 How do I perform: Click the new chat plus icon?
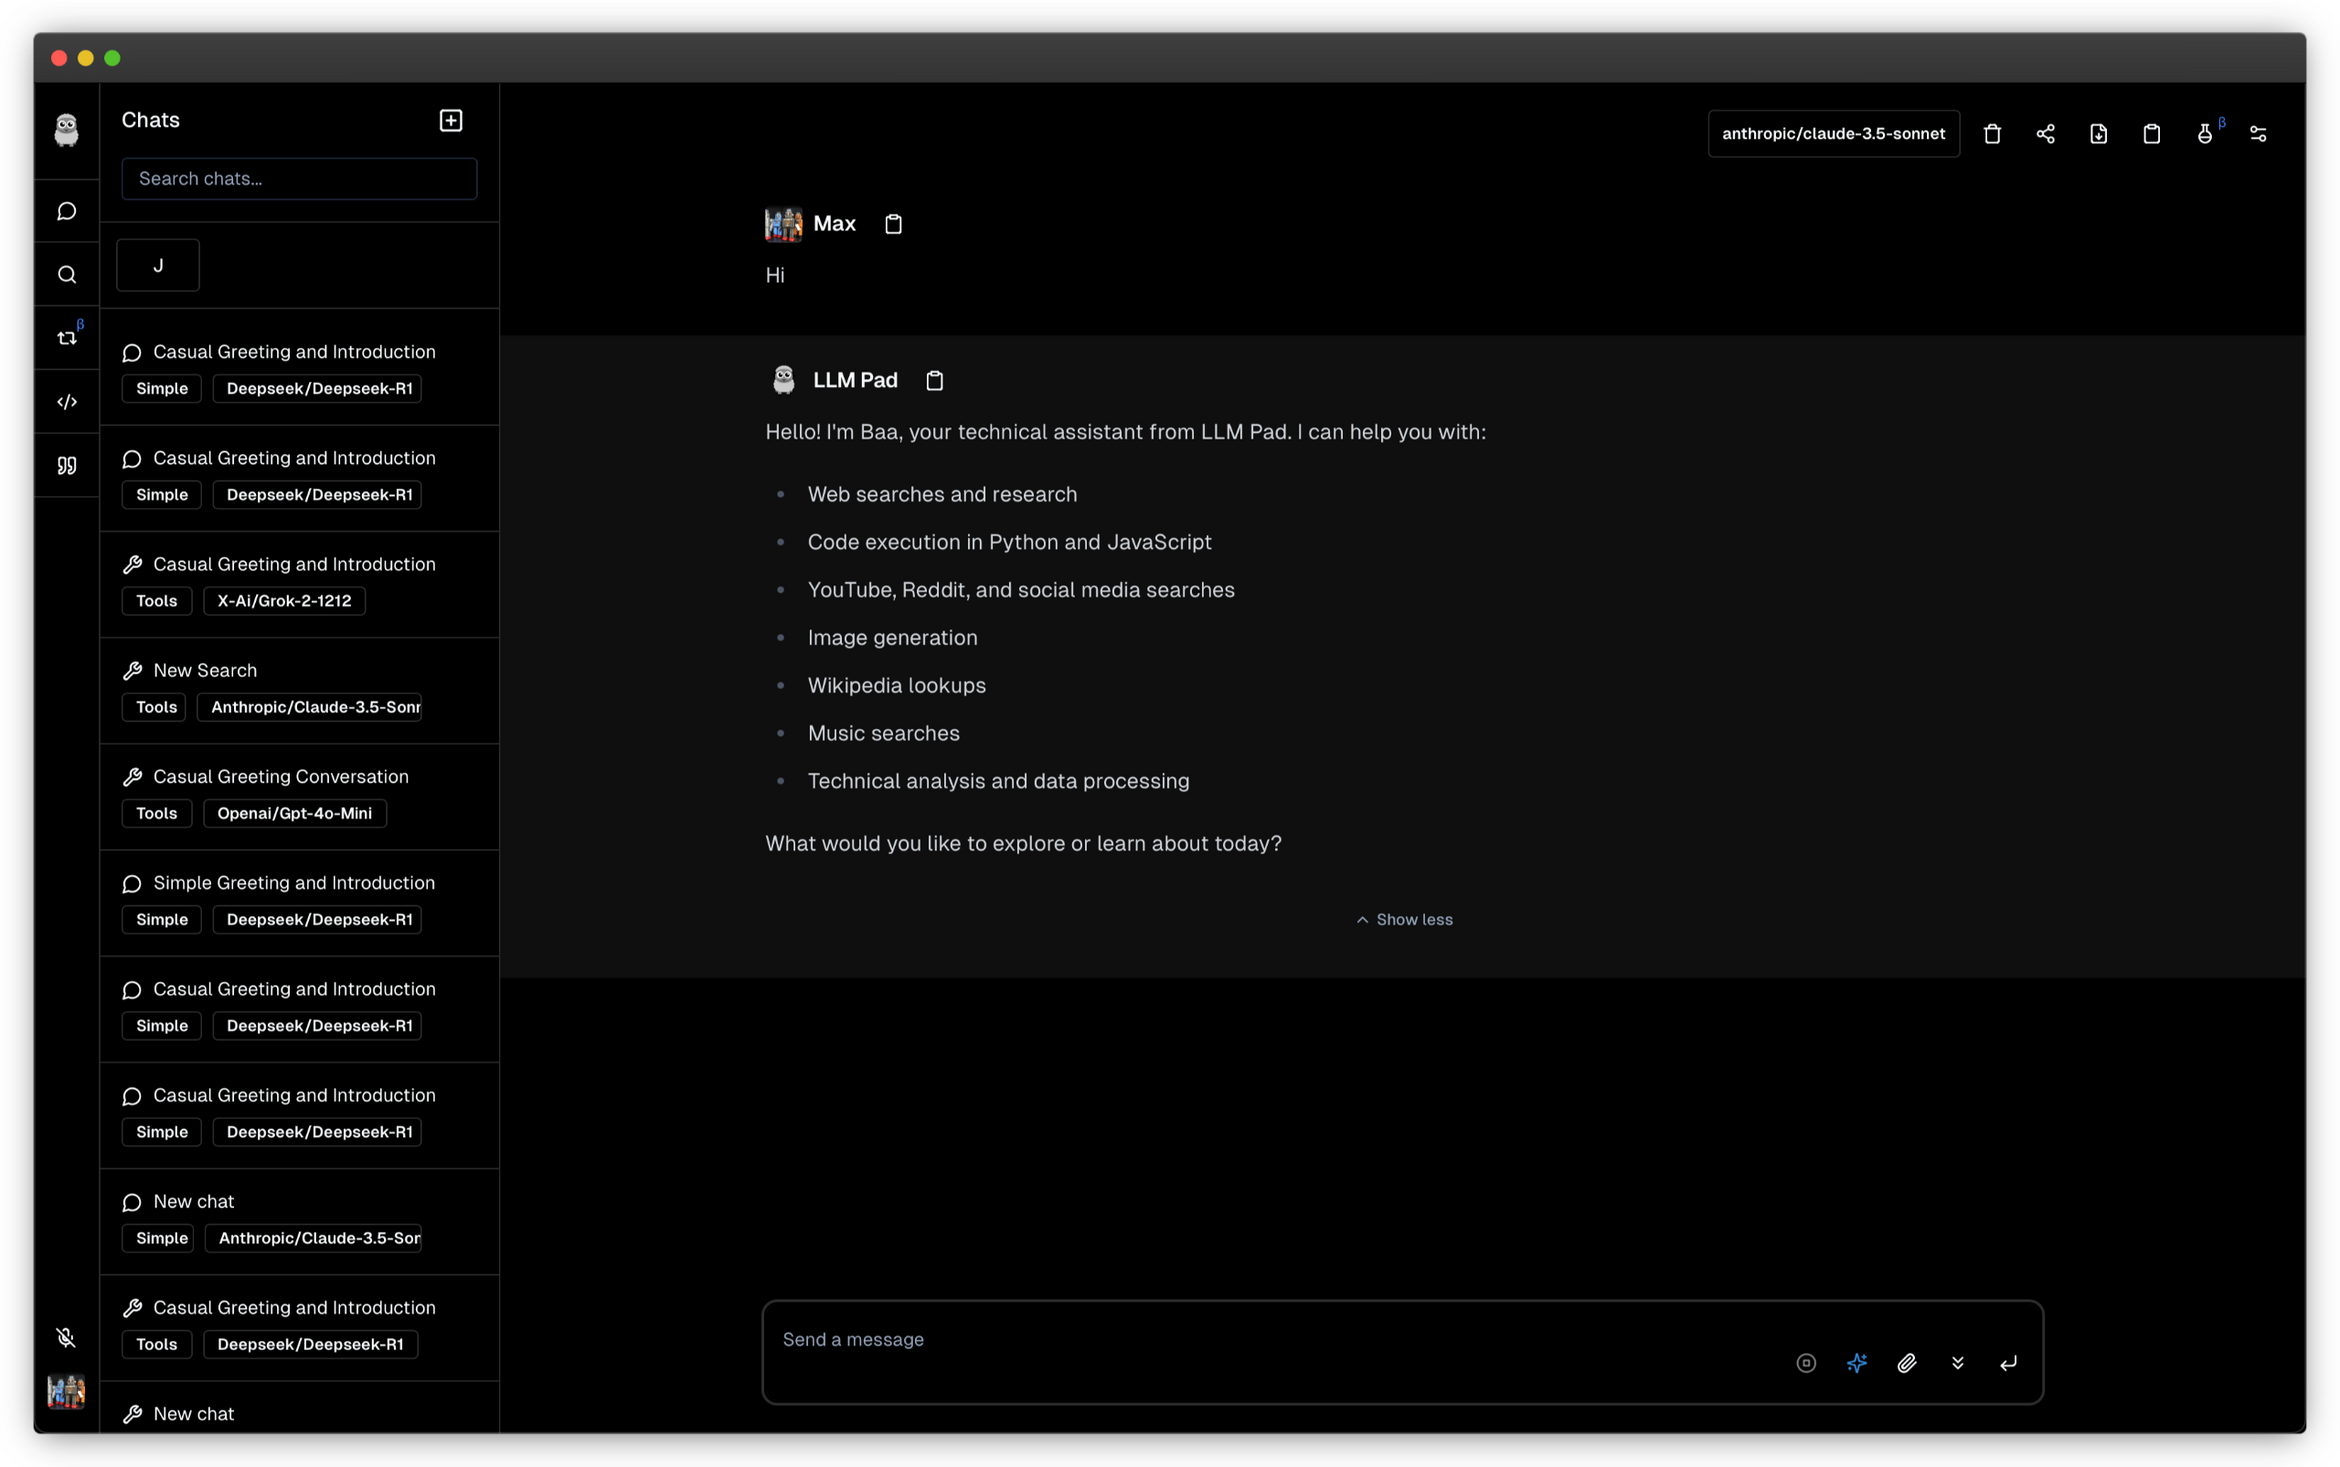(x=451, y=120)
